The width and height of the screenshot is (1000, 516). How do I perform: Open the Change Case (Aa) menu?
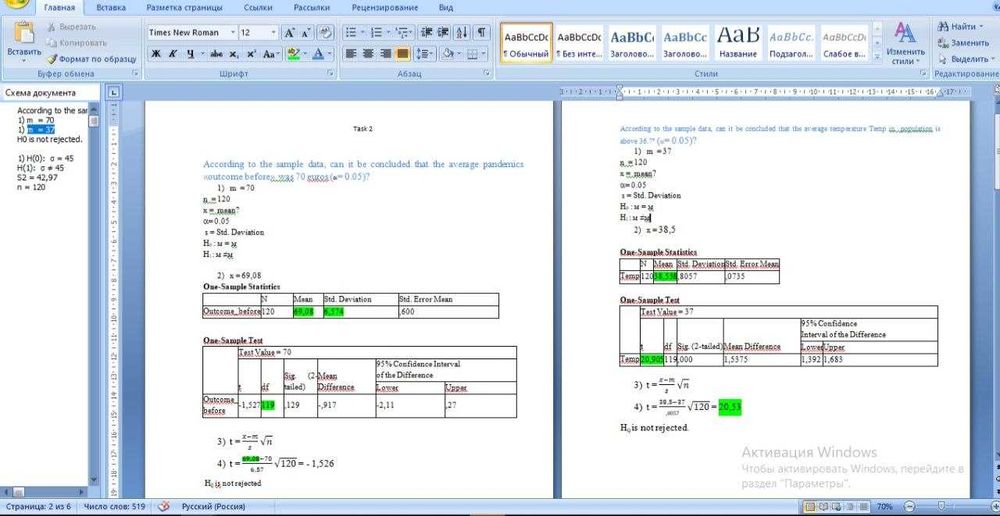click(270, 54)
